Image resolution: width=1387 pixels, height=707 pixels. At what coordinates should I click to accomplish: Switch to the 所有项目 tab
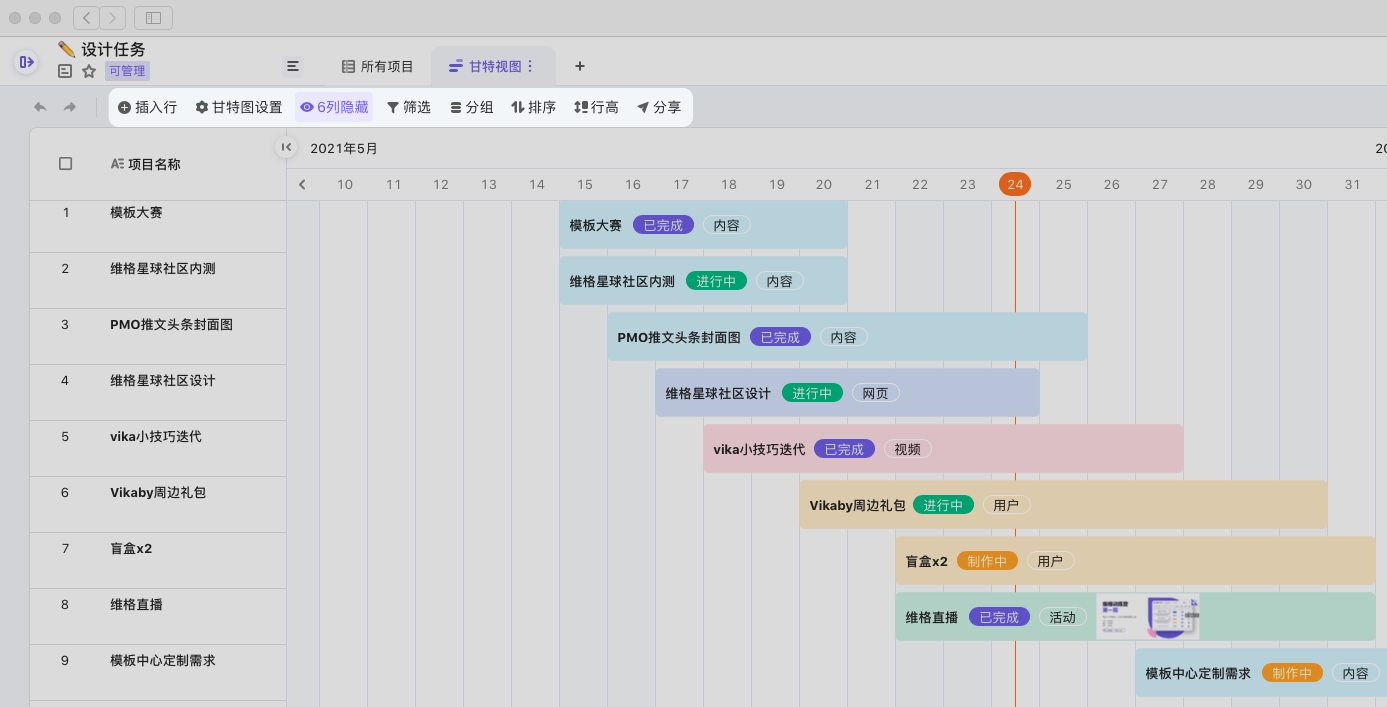378,66
